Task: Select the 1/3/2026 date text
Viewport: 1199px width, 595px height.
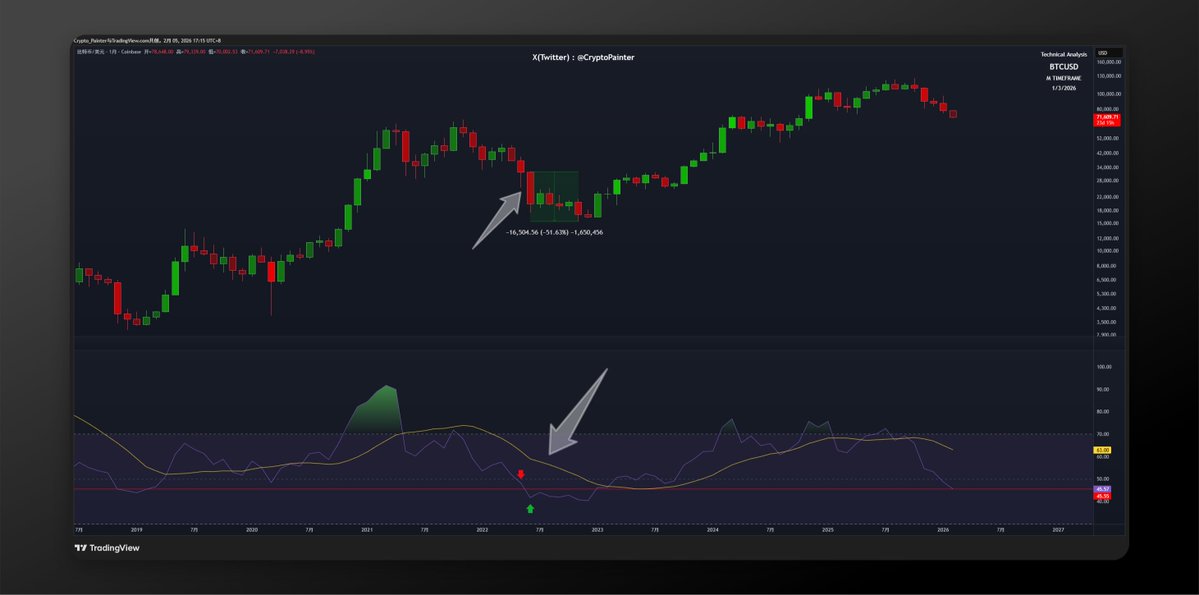Action: [1064, 88]
